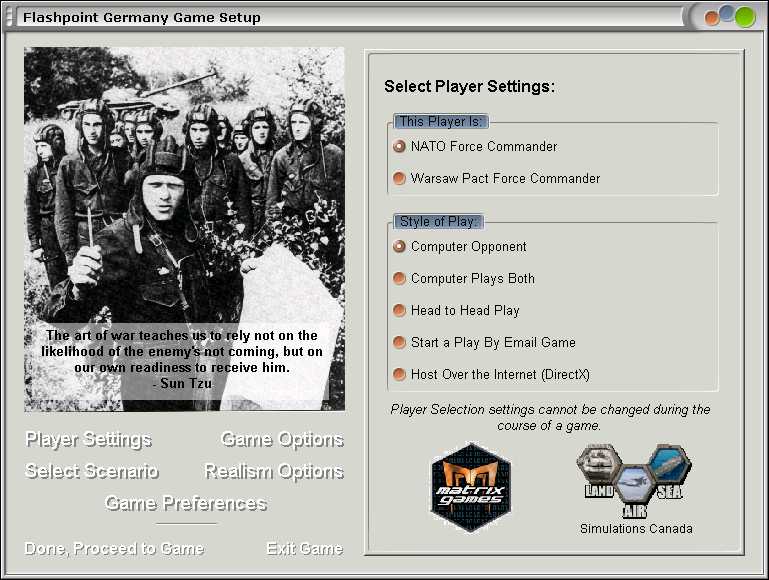Viewport: 769px width, 580px height.
Task: Open Game Options section
Action: (282, 439)
